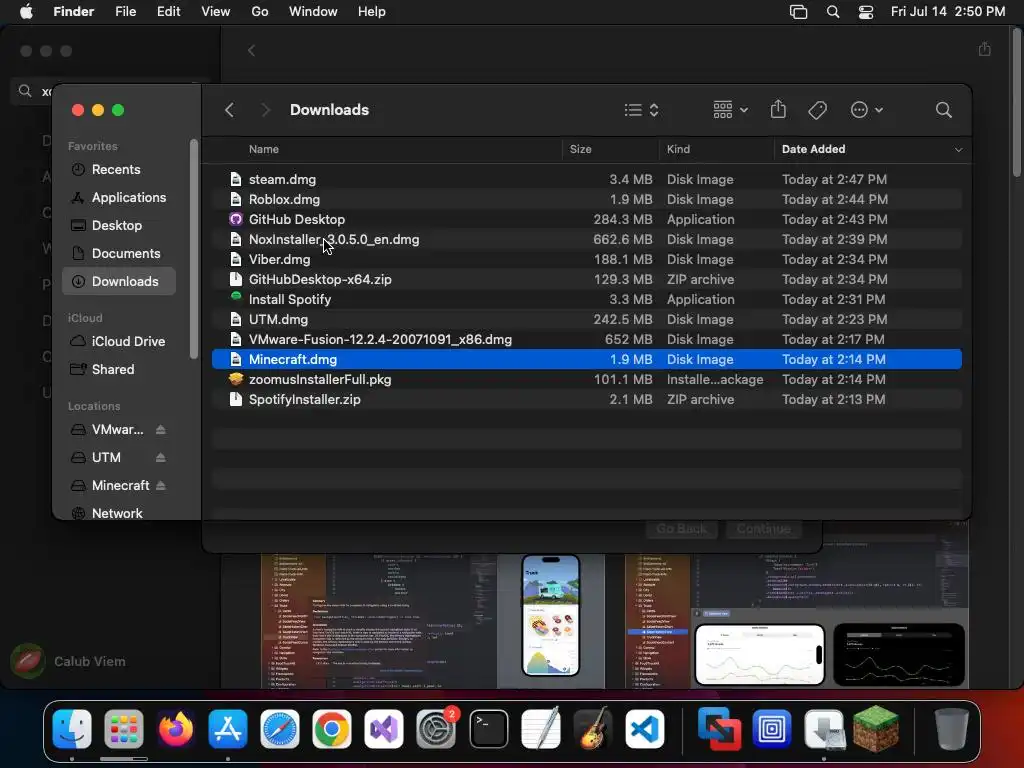Go back in Finder Downloads window
This screenshot has height=768, width=1024.
229,110
